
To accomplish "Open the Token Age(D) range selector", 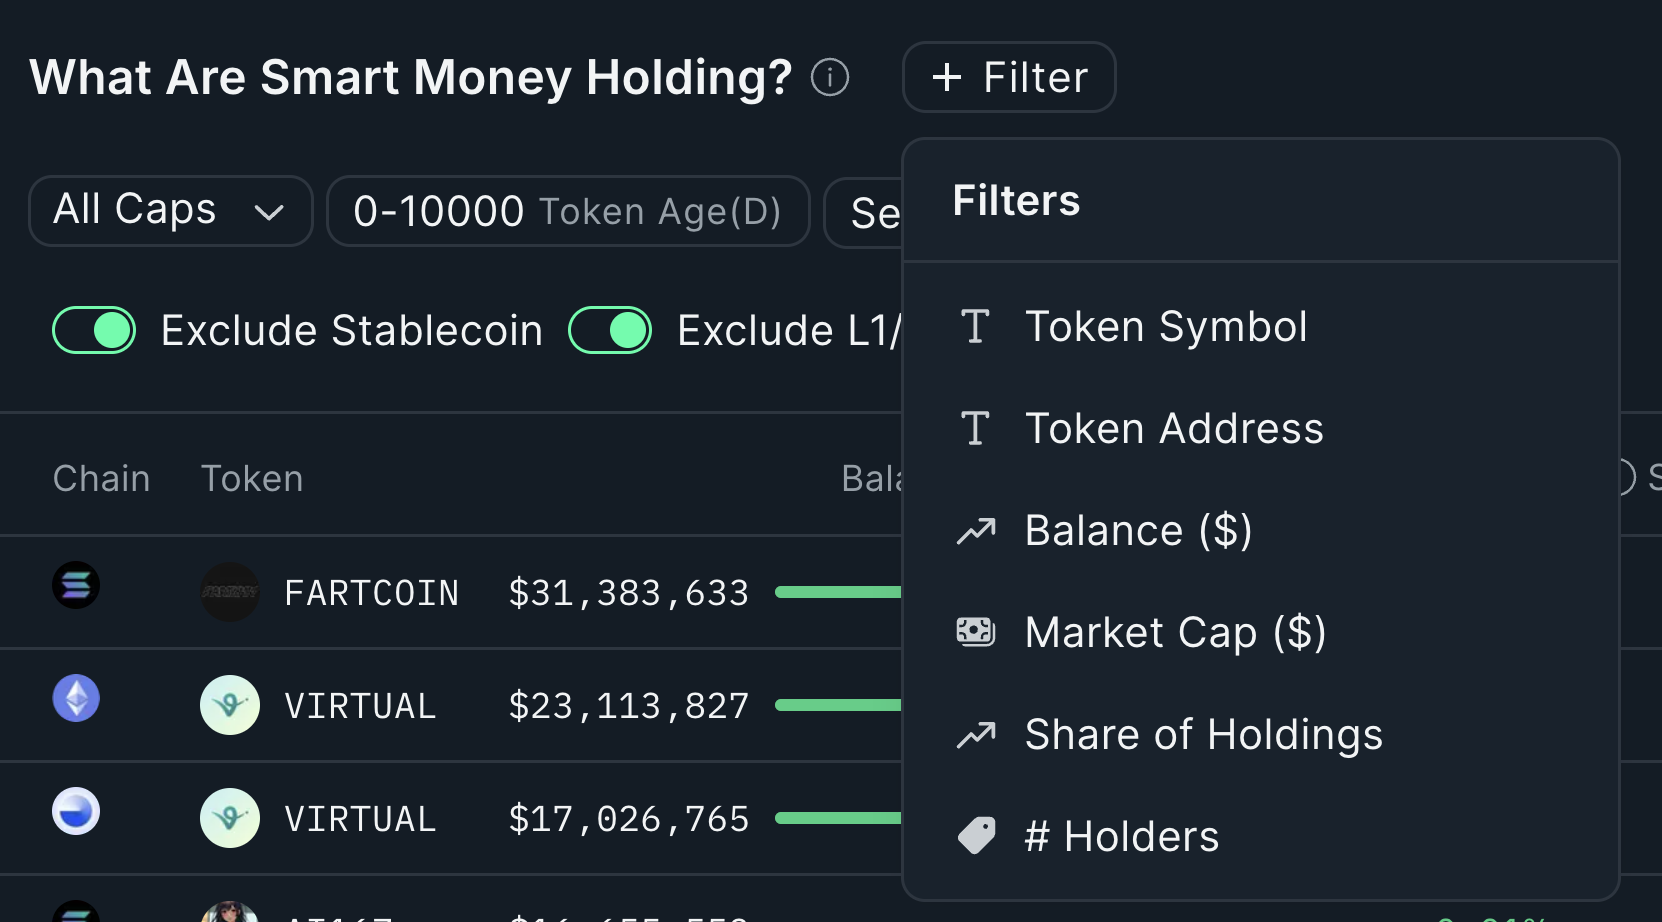I will (568, 211).
